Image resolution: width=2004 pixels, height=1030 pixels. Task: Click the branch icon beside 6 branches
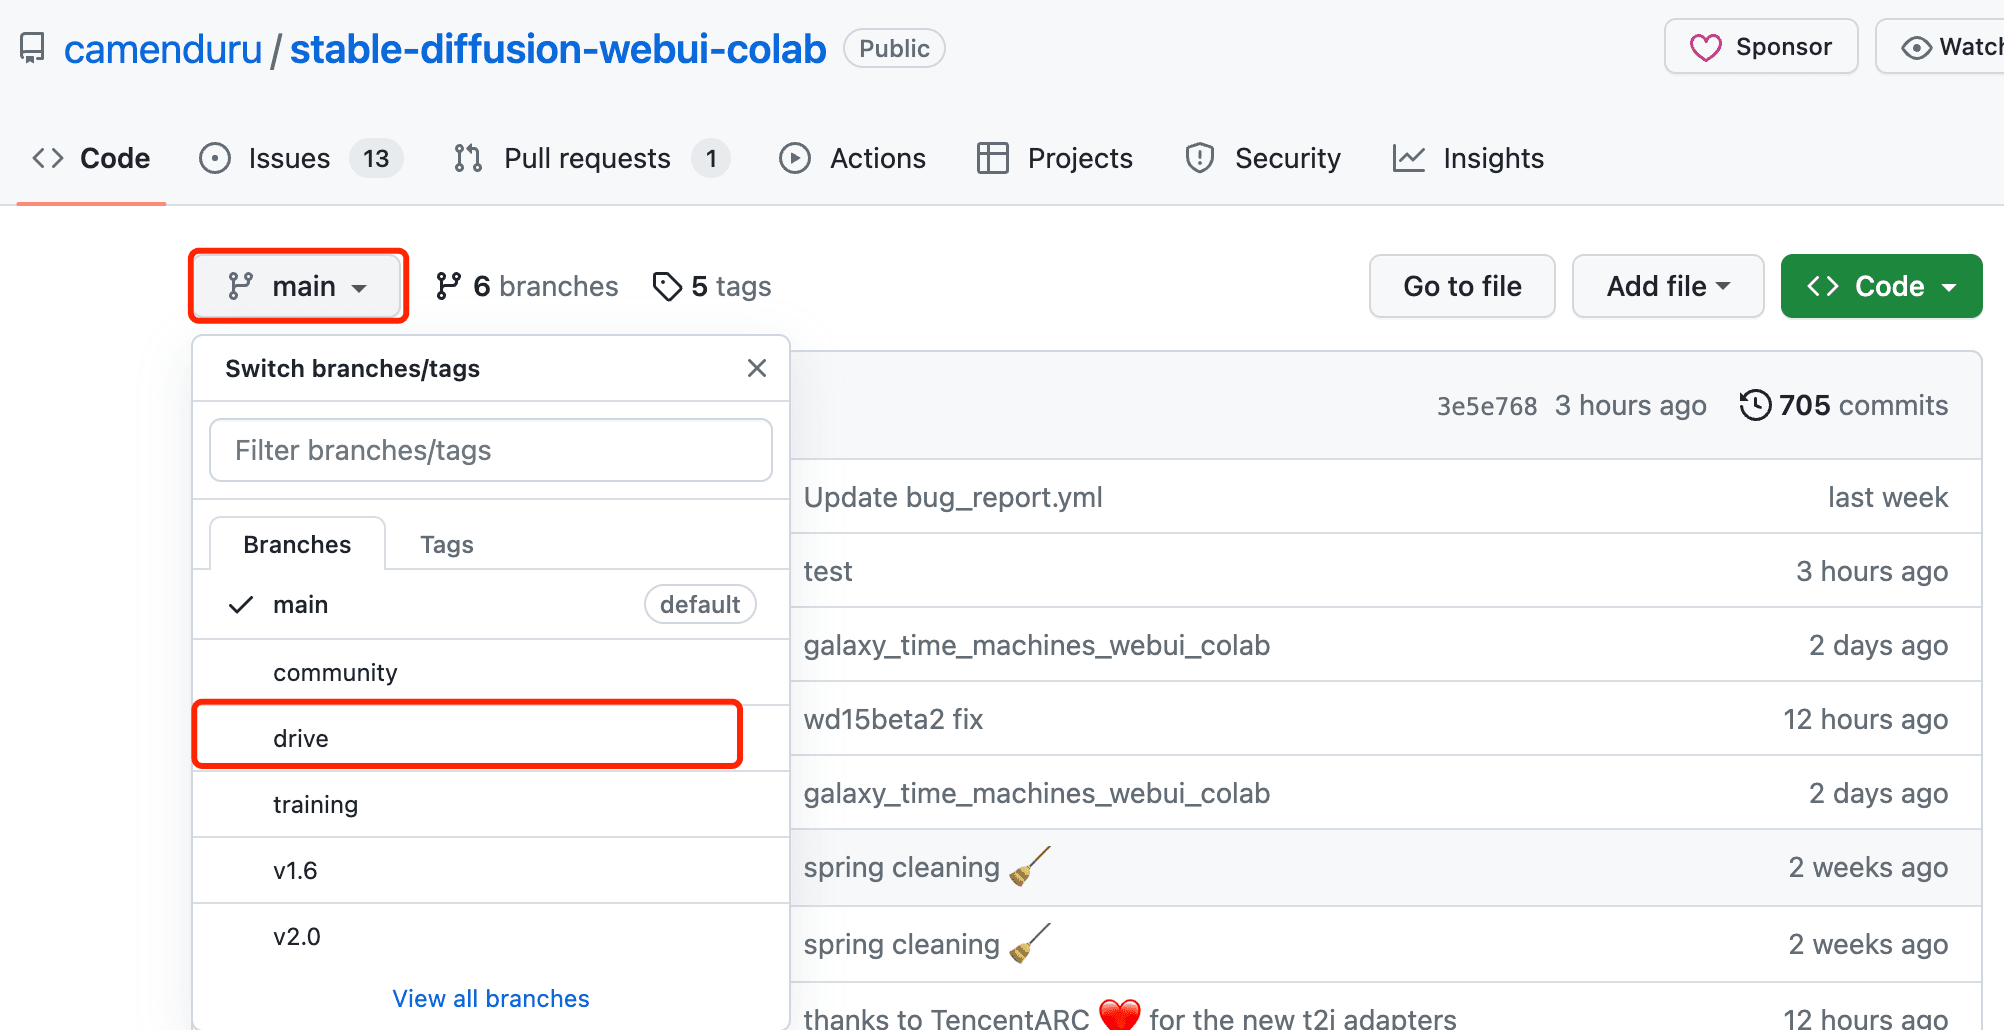click(x=449, y=287)
